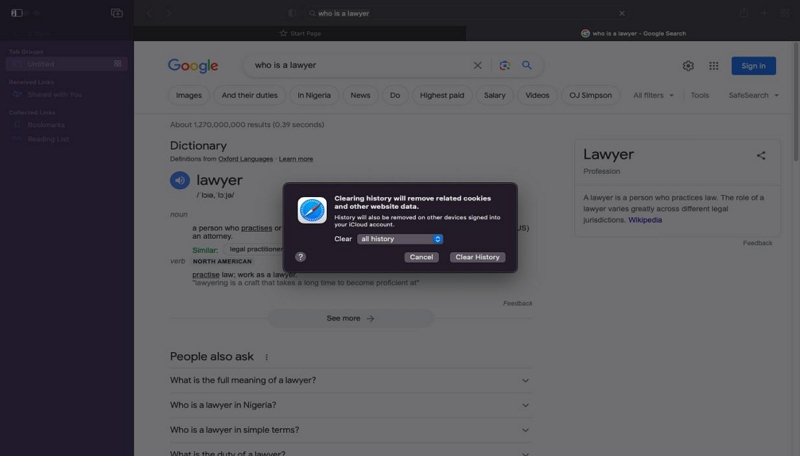Click the practises link in definition
The image size is (800, 456).
257,228
